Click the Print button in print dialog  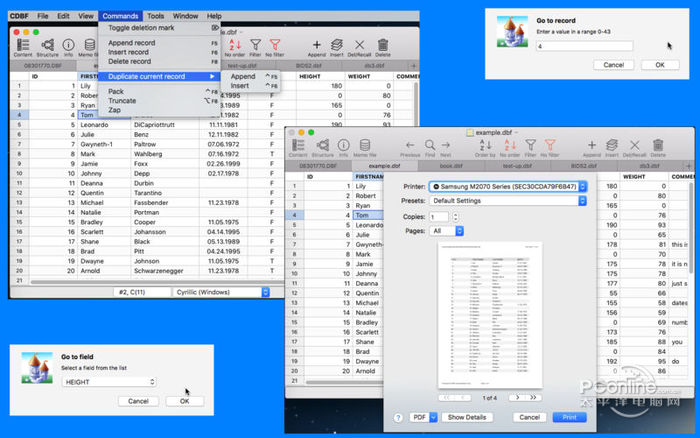click(x=569, y=417)
